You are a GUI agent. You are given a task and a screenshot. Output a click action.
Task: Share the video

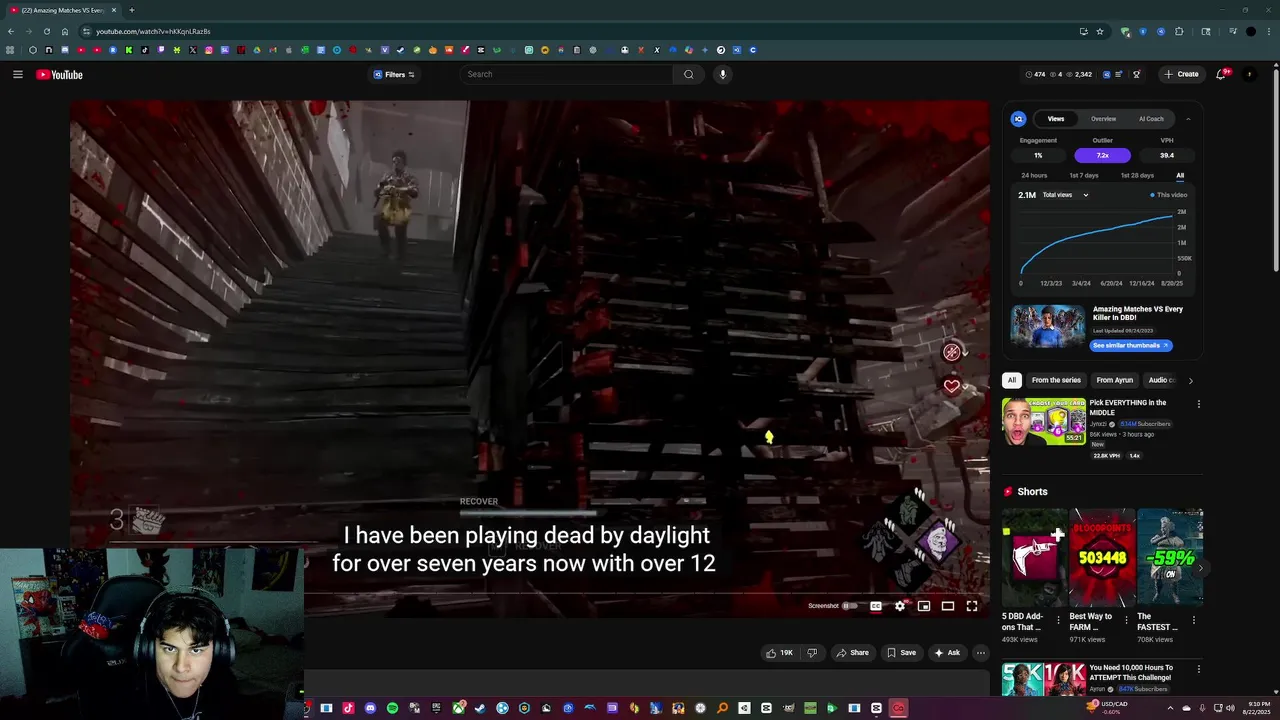852,653
